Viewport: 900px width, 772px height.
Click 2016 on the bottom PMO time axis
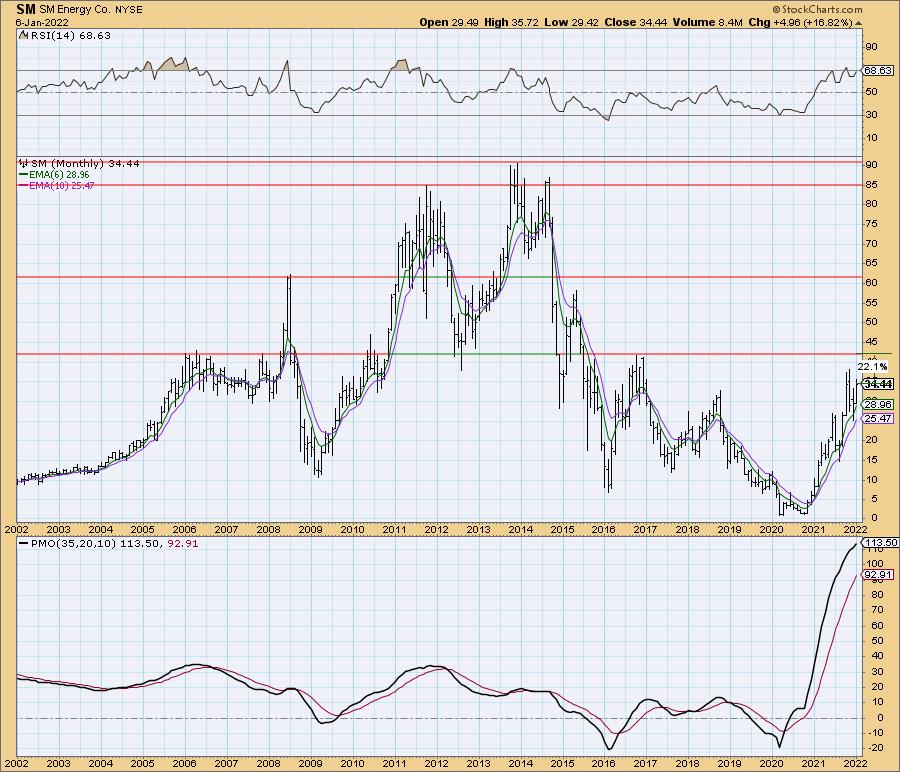[604, 763]
